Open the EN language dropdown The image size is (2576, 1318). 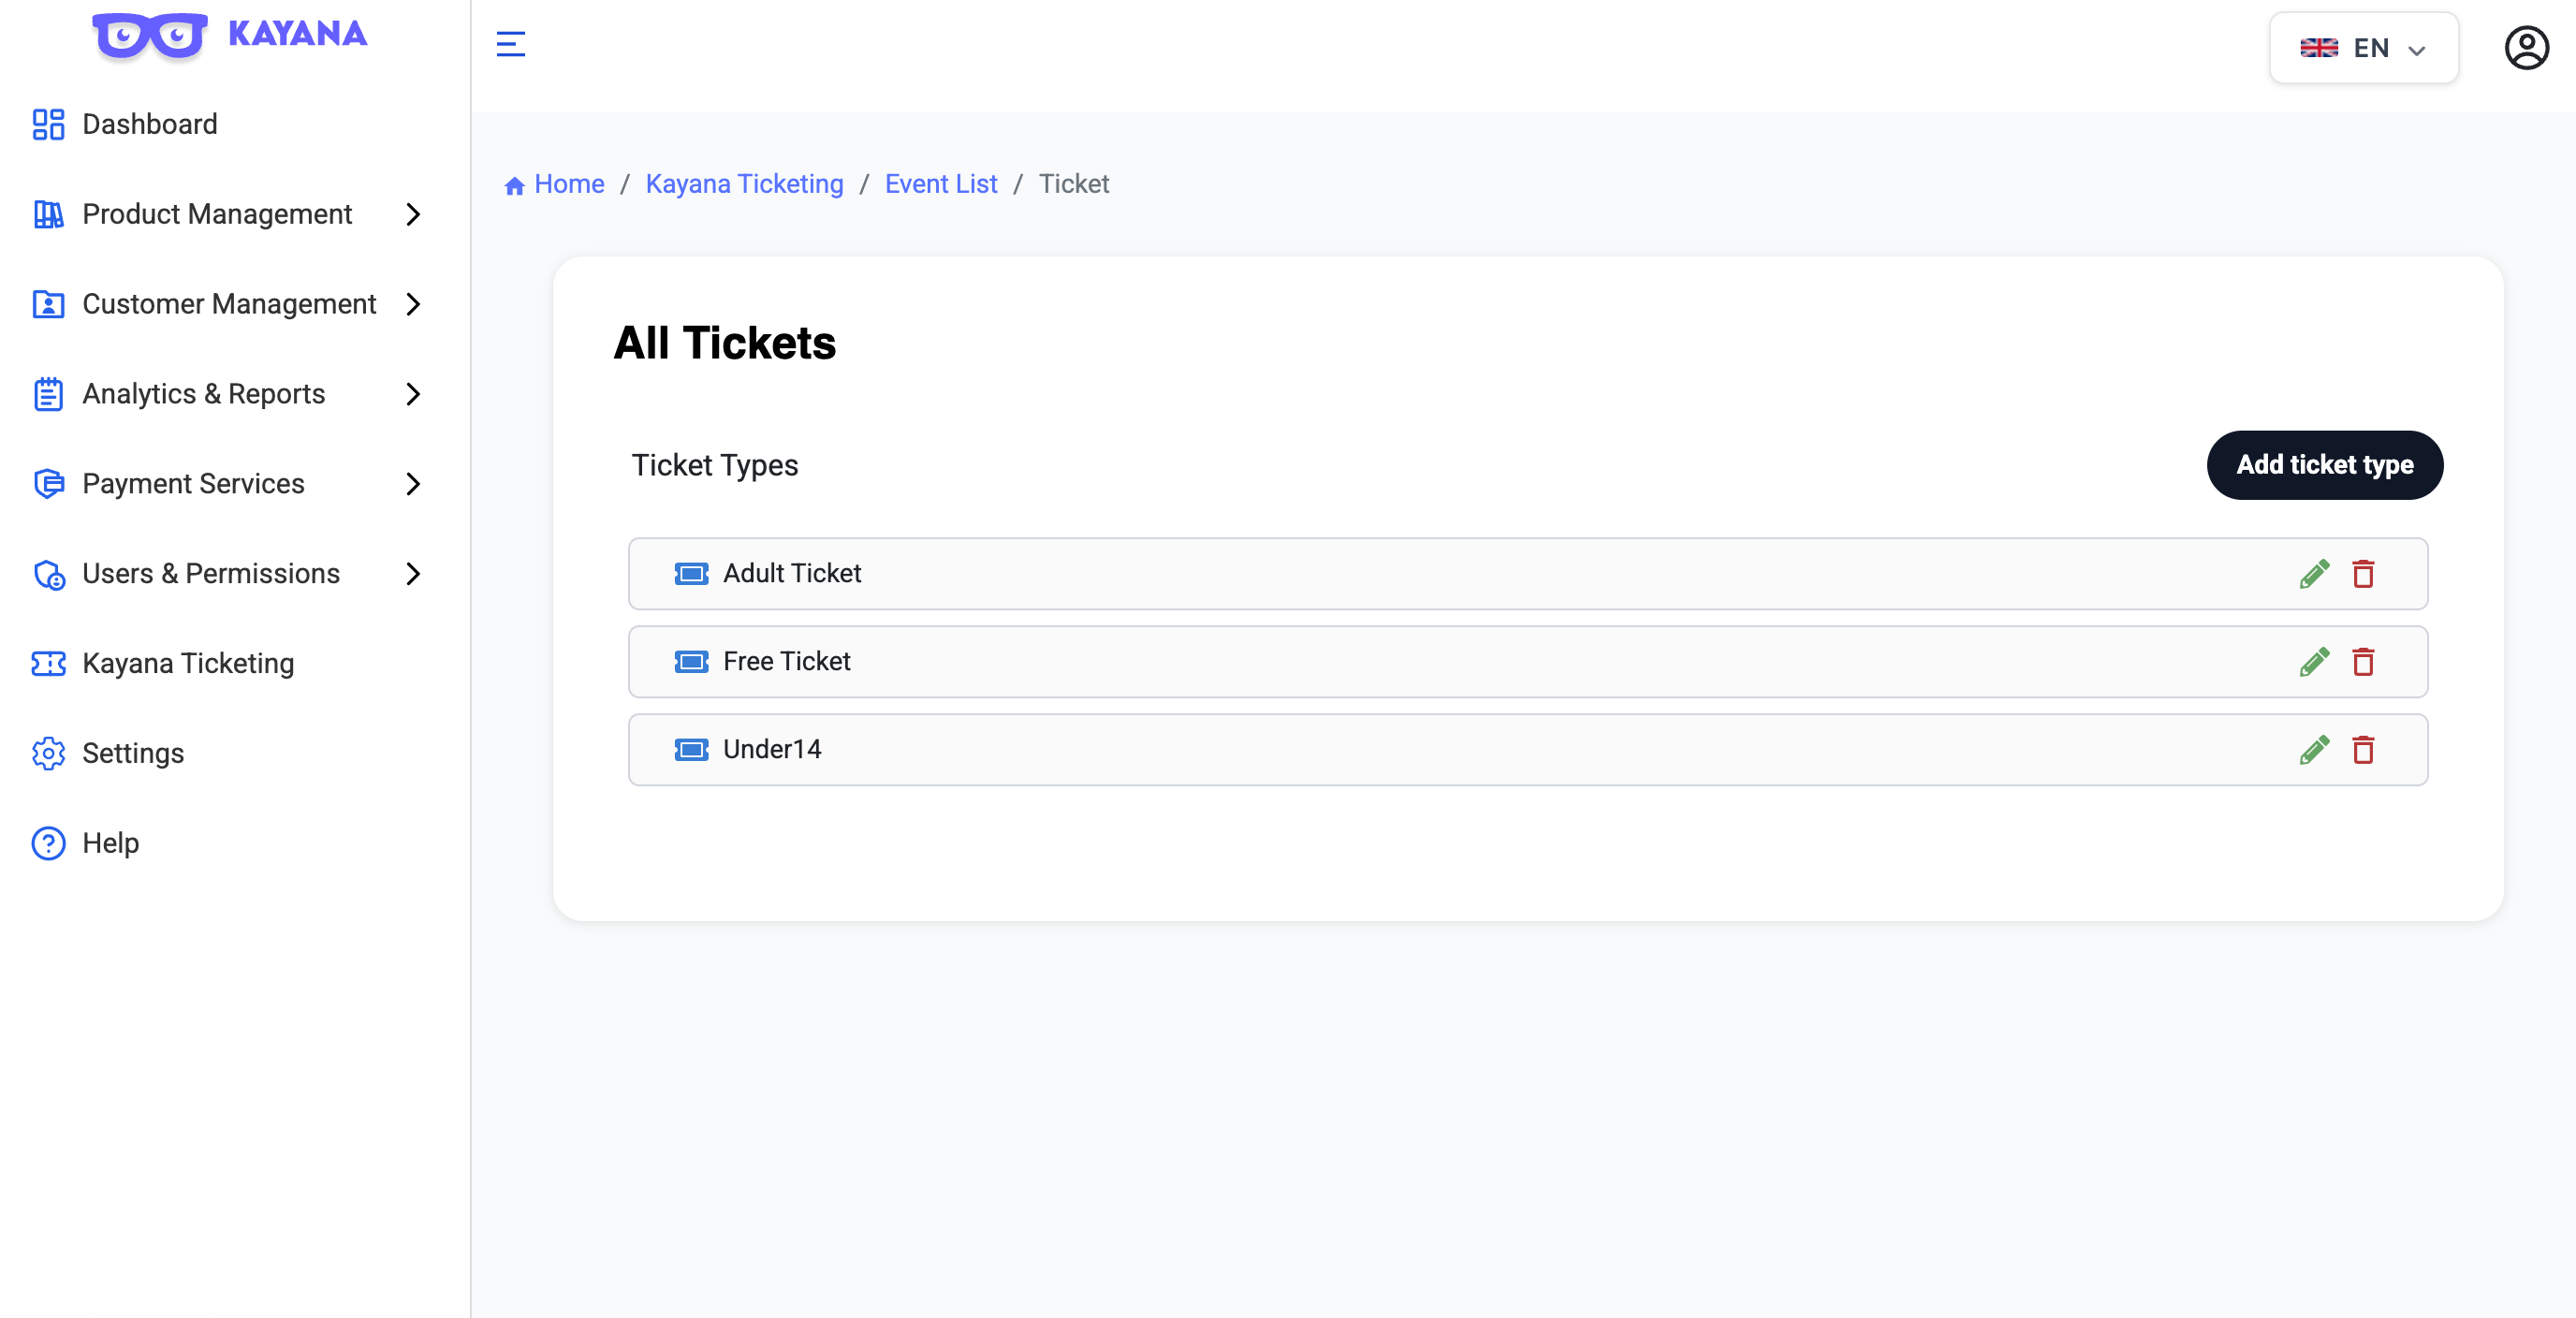[2363, 48]
